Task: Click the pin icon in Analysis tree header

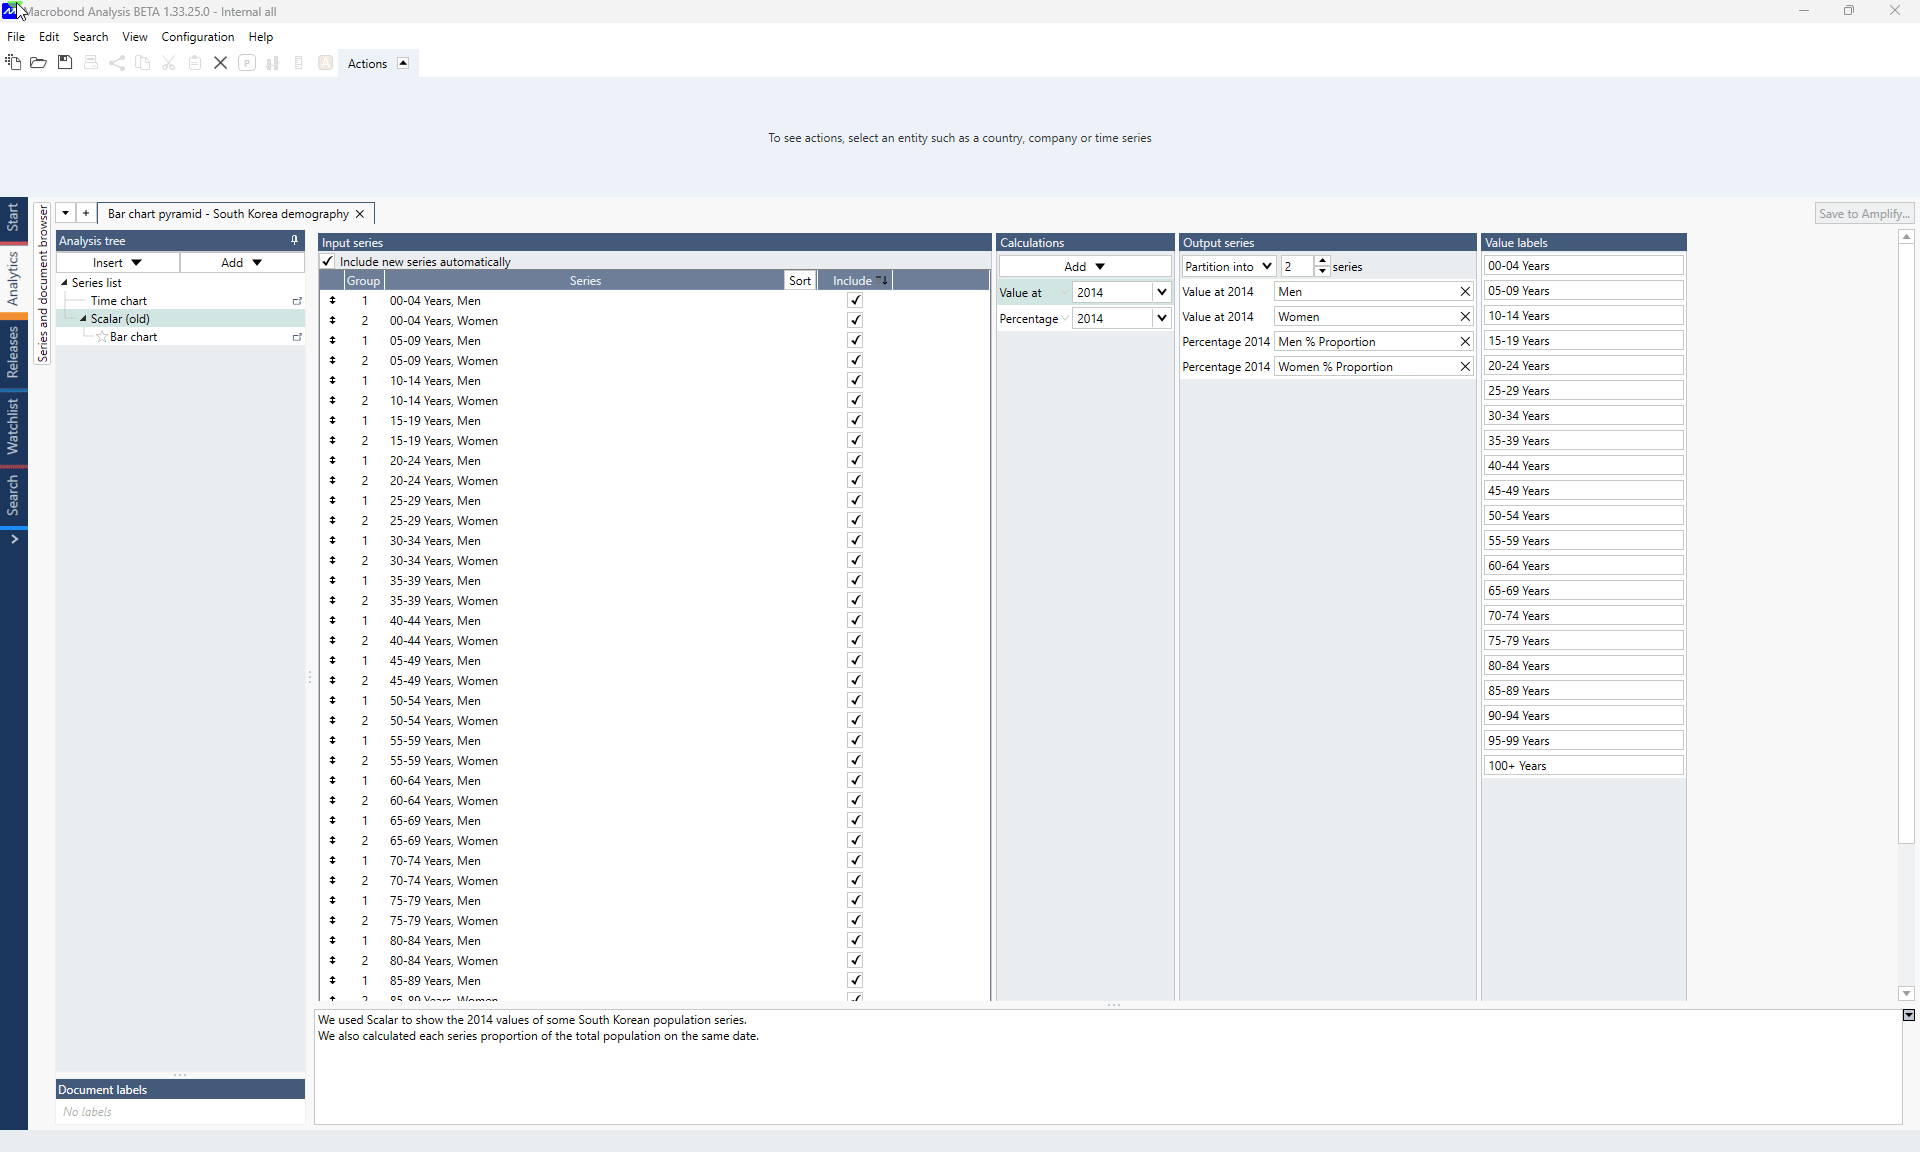Action: pos(294,240)
